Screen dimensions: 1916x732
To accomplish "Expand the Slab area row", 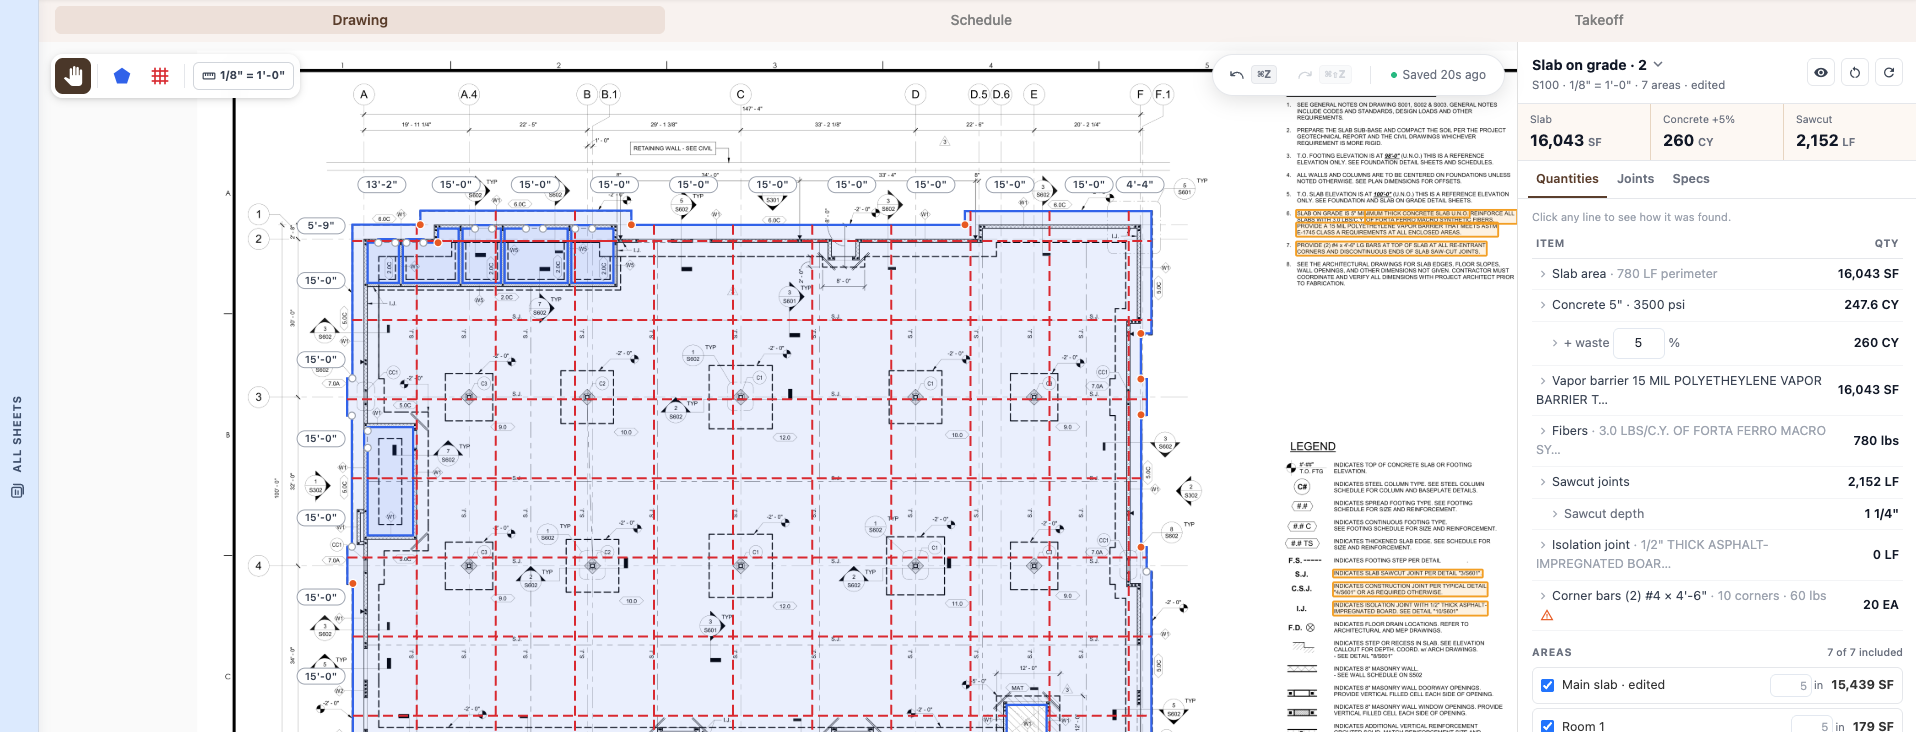I will 1717,274.
